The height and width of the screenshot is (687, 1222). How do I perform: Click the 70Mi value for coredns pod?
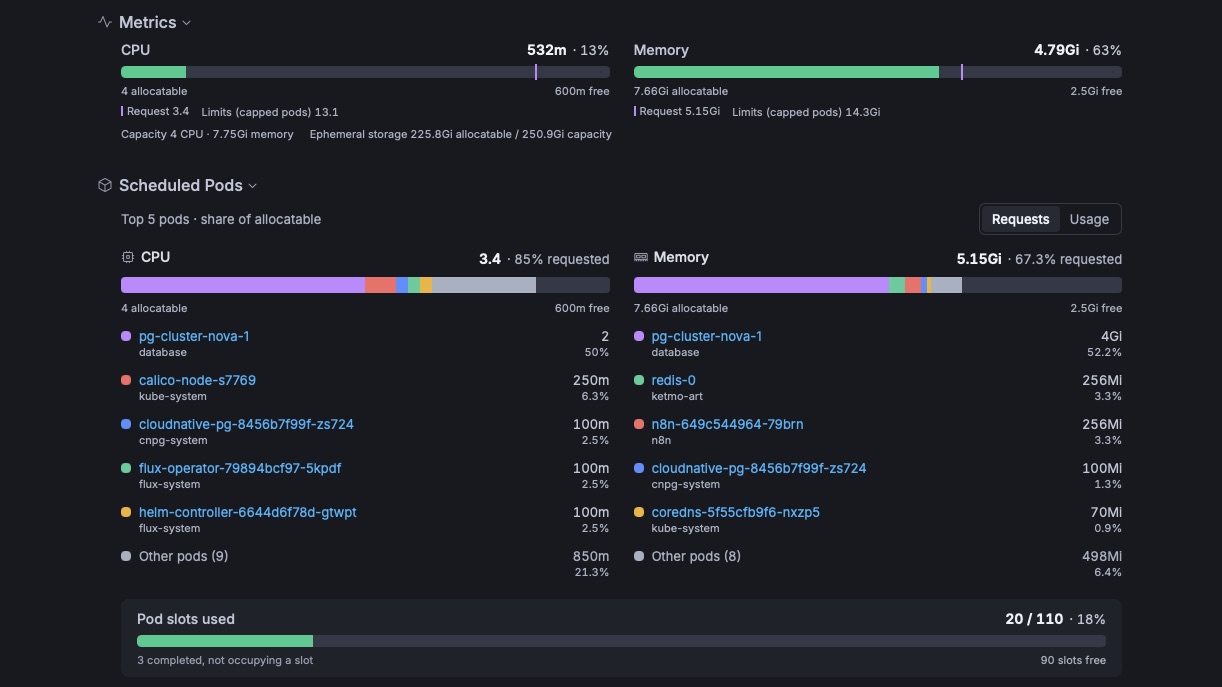tap(1105, 512)
